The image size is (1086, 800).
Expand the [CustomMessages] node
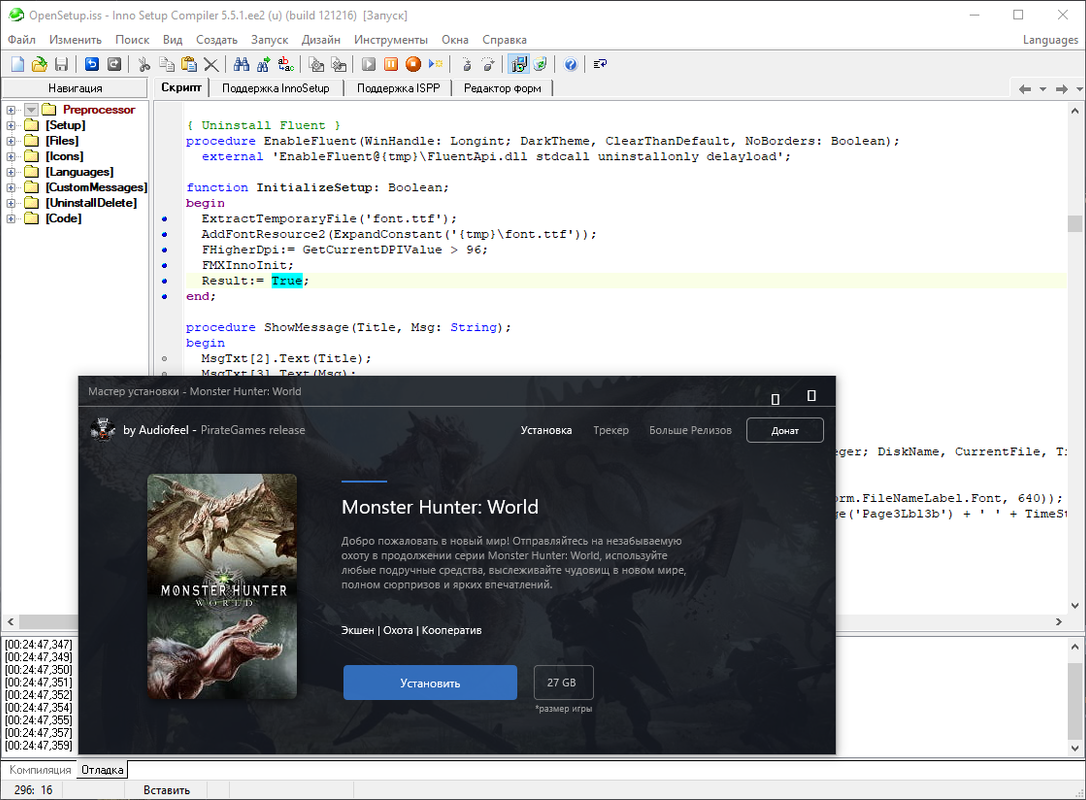point(11,187)
